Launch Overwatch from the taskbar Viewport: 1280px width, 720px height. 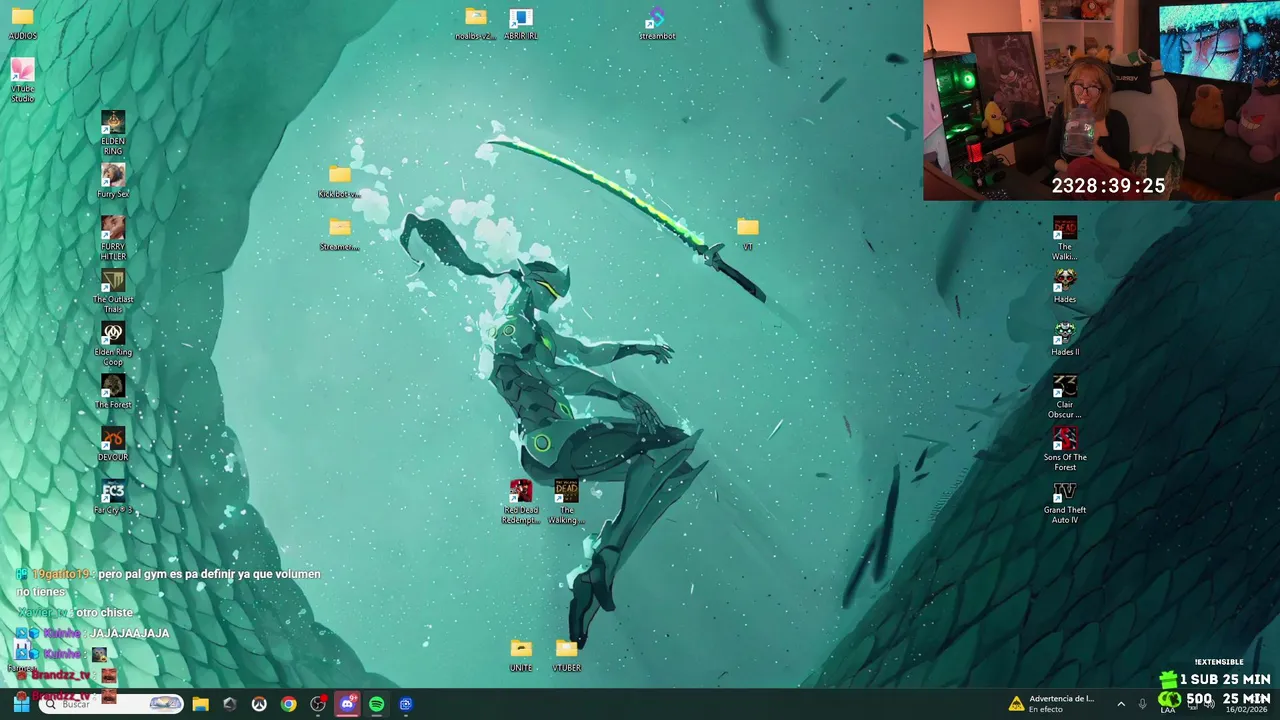point(259,704)
